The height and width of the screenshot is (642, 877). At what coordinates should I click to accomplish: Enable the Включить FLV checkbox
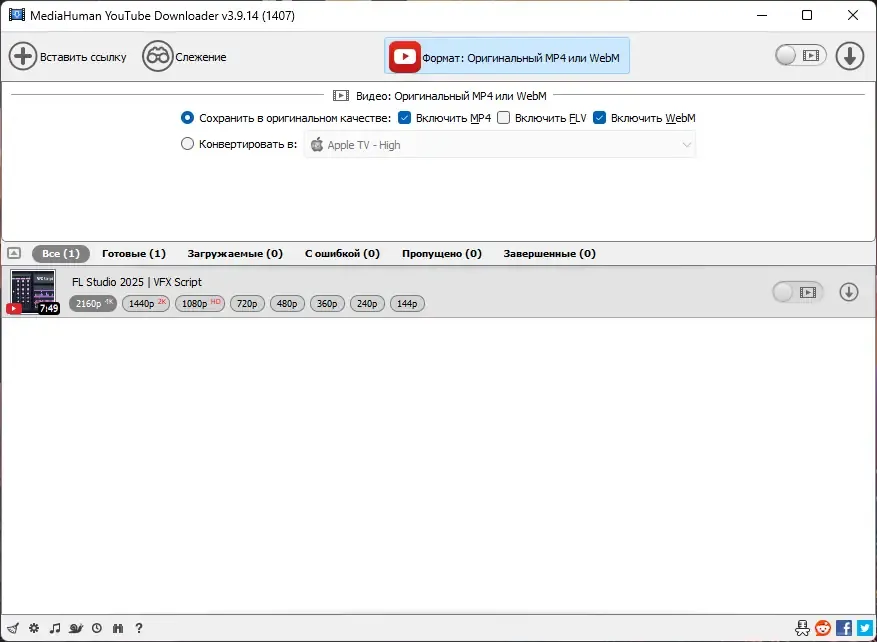point(503,118)
